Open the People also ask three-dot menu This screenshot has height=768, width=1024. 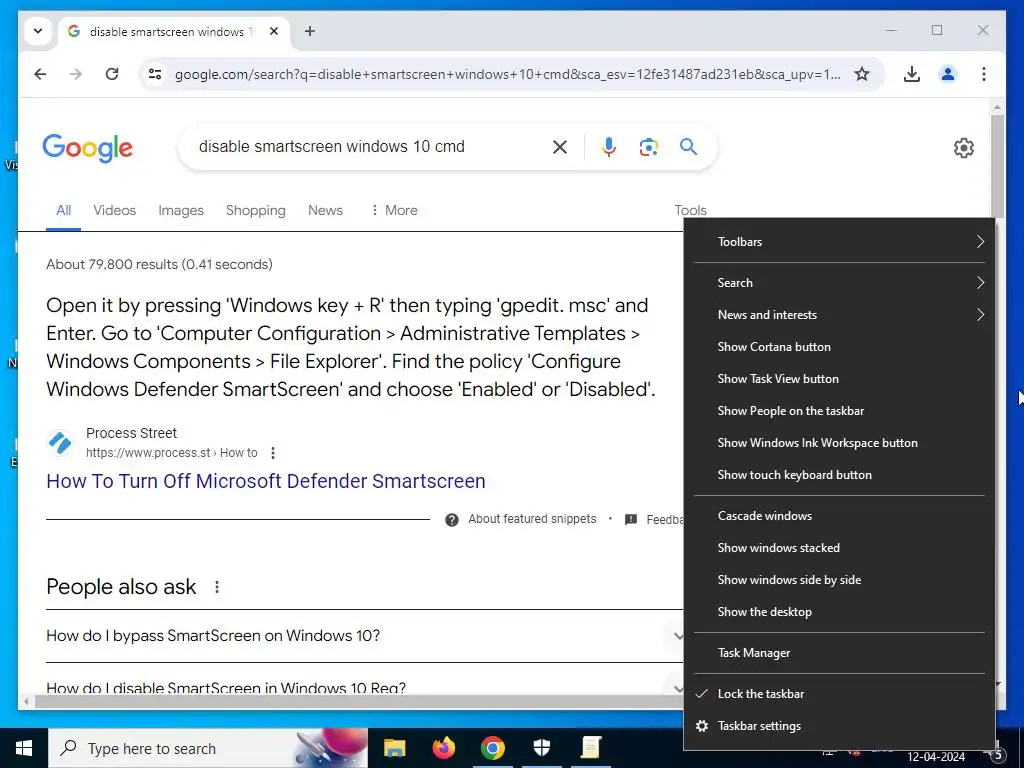[217, 587]
